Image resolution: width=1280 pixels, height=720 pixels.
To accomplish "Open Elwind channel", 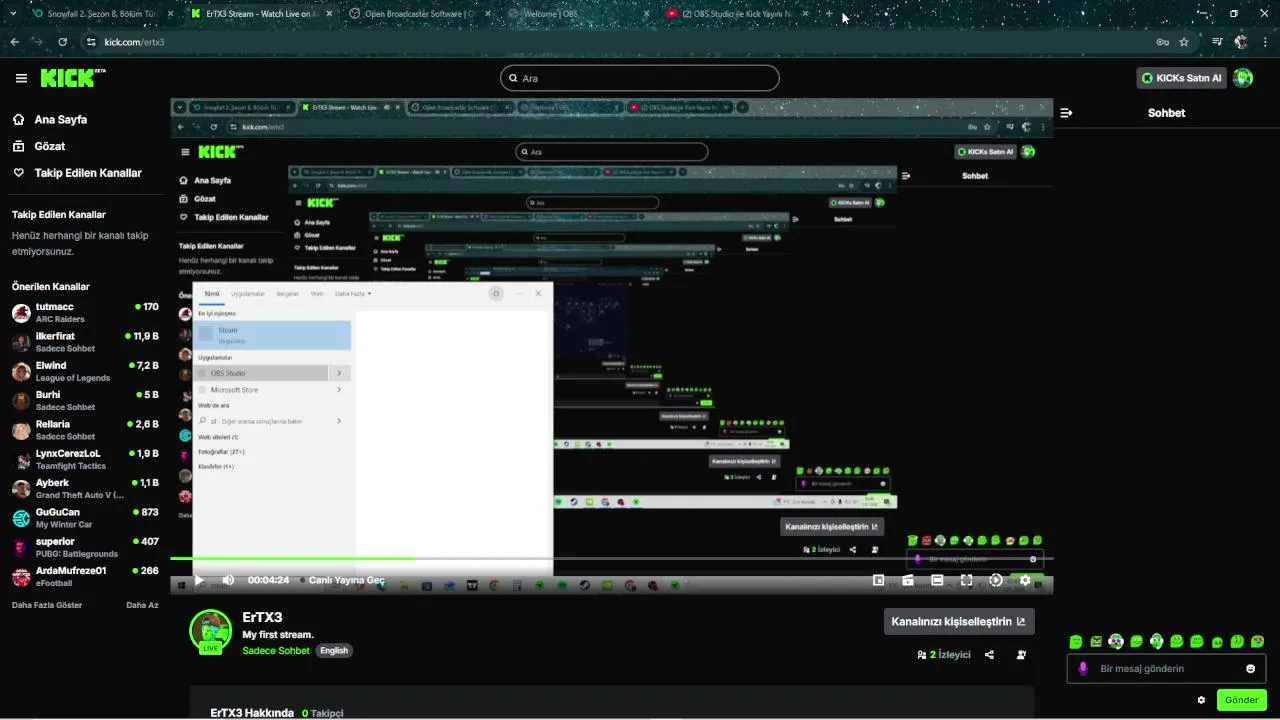I will tap(85, 371).
